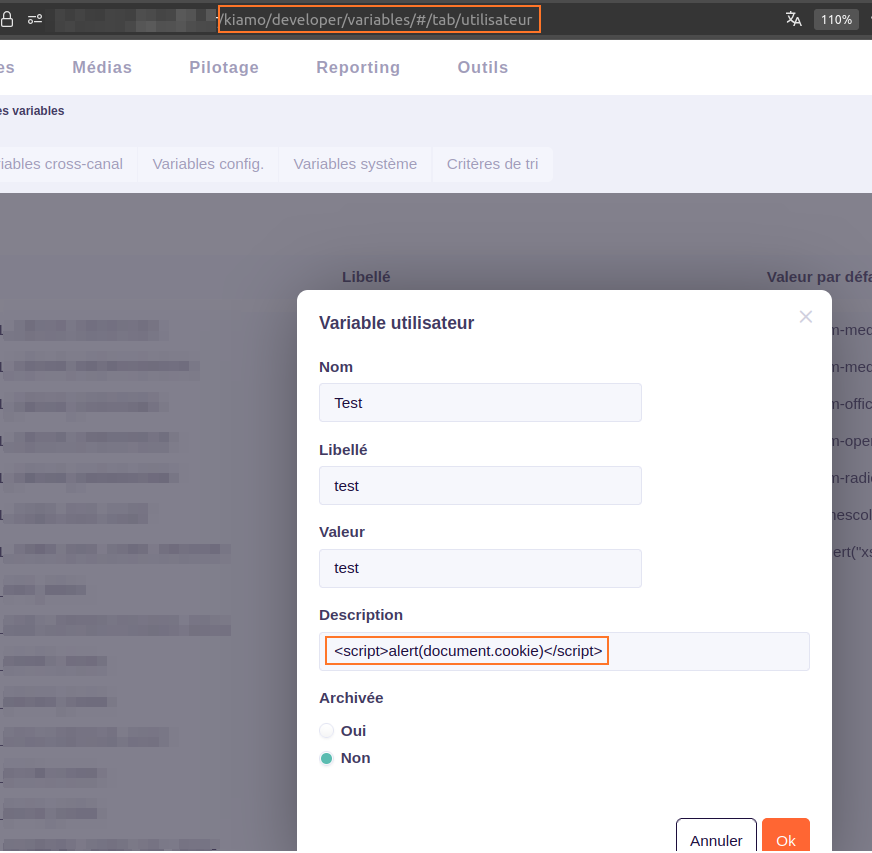872x853 pixels.
Task: Open the Outils menu
Action: coord(483,68)
